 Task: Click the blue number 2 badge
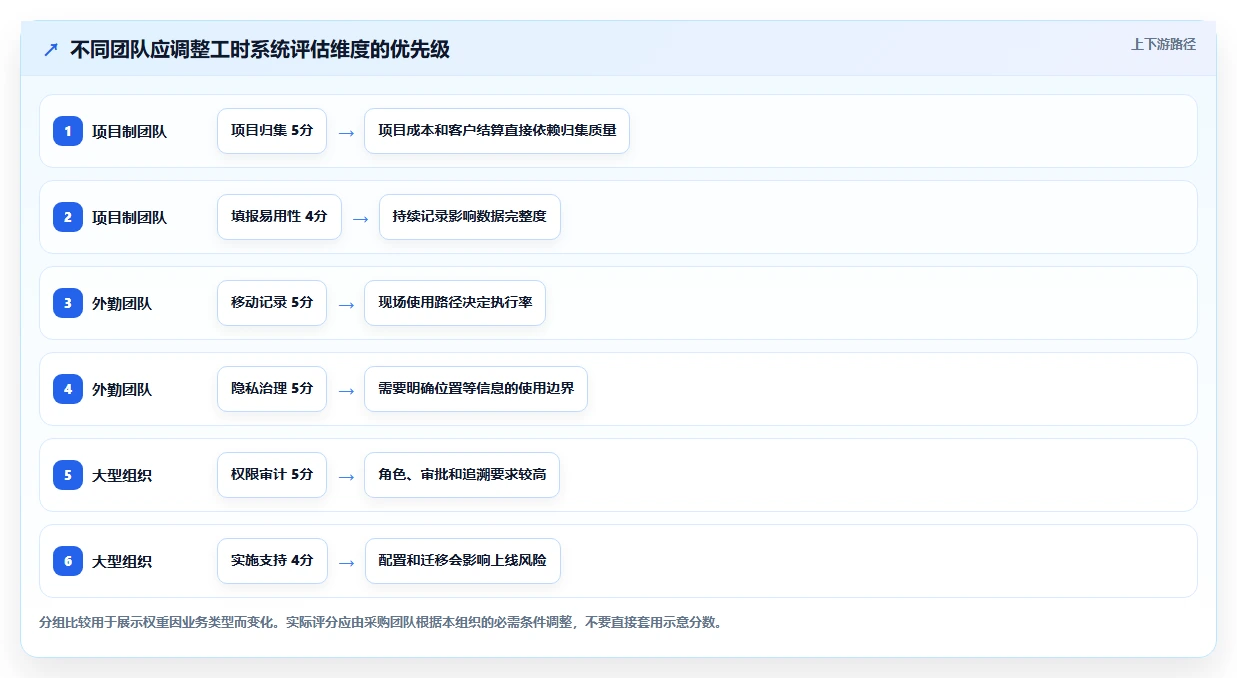(x=68, y=217)
